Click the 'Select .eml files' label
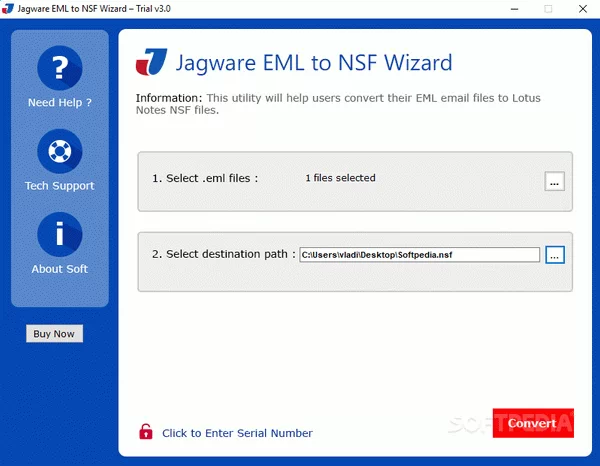600x466 pixels. 205,178
